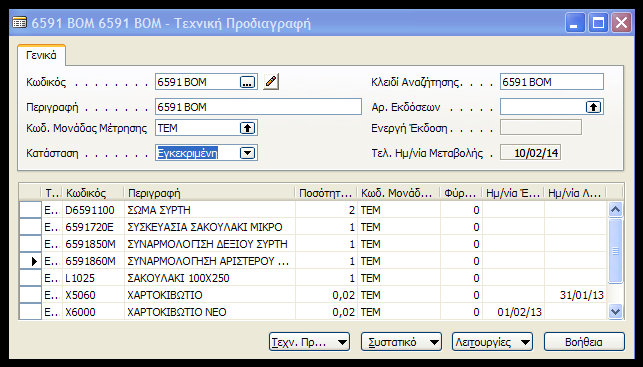Click the Κλειδί Αναζήτησης input field
Screen dimensions: 643x367
(x=552, y=82)
